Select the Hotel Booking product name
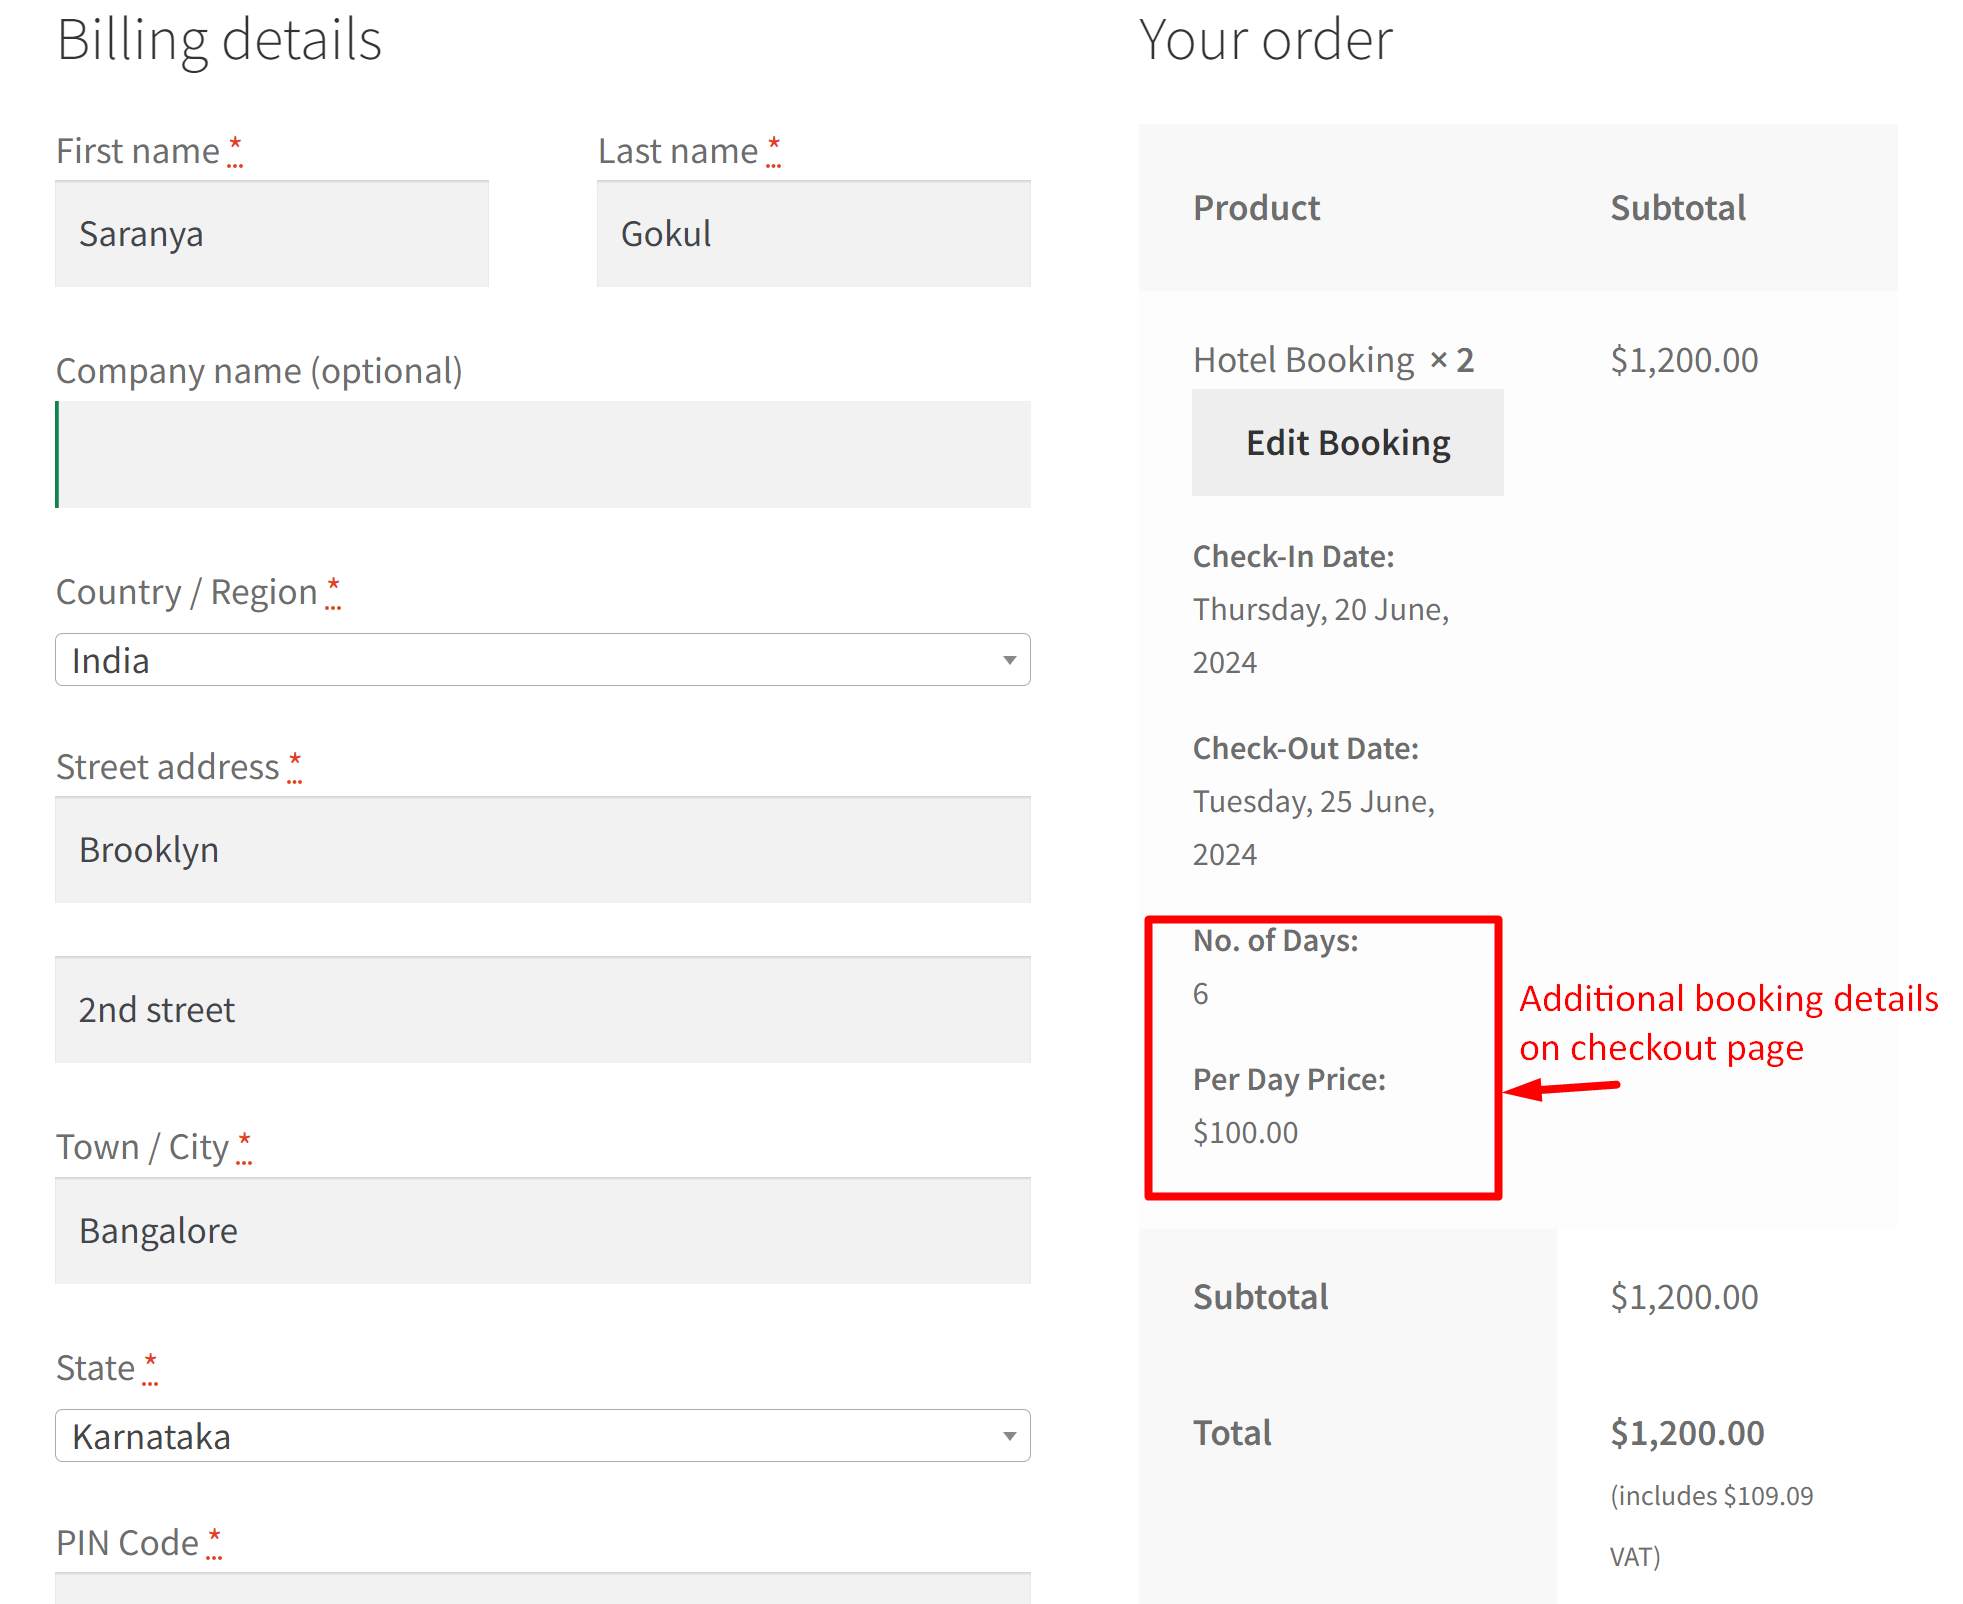This screenshot has height=1604, width=1963. [1303, 359]
